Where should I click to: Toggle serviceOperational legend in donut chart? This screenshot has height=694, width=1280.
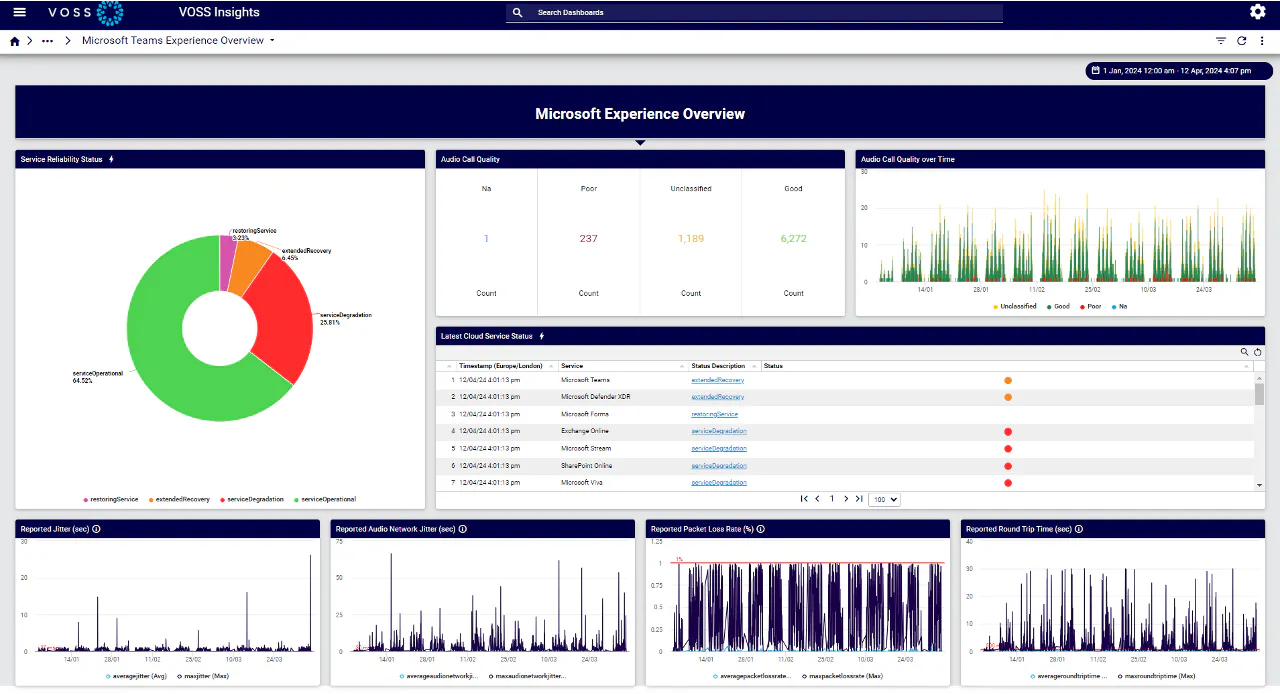click(x=325, y=499)
